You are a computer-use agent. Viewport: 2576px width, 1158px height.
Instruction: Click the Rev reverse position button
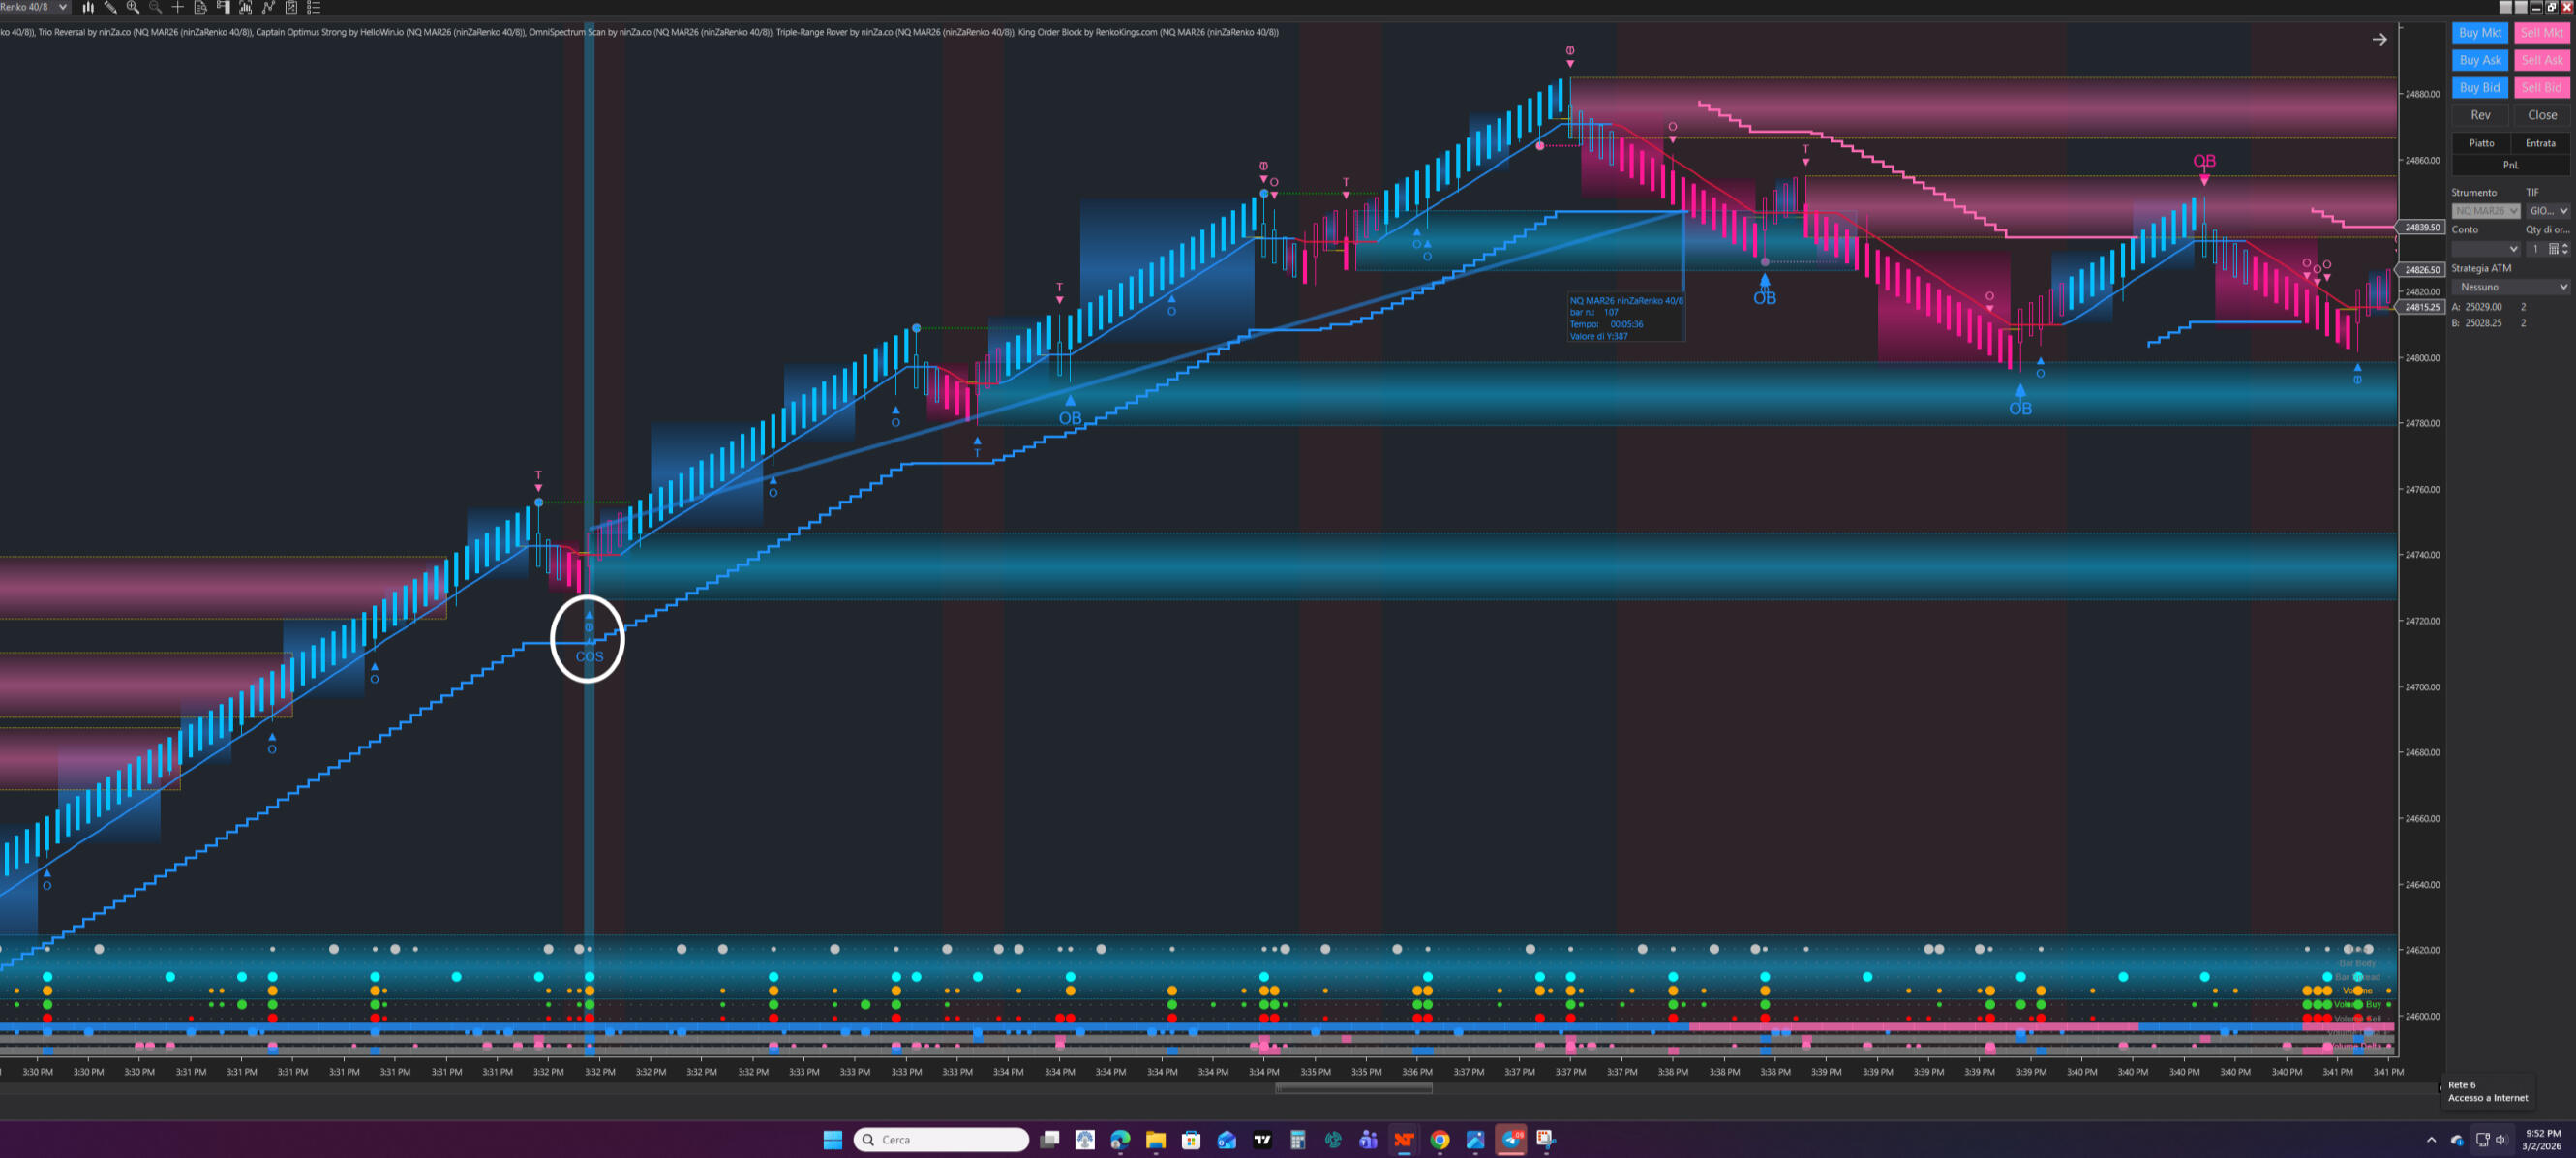tap(2480, 115)
